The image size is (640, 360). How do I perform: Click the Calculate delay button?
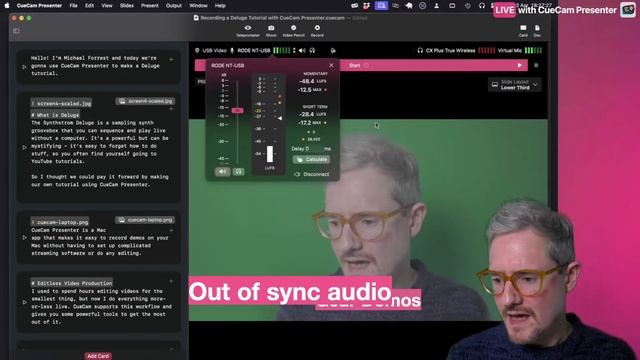pyautogui.click(x=311, y=160)
